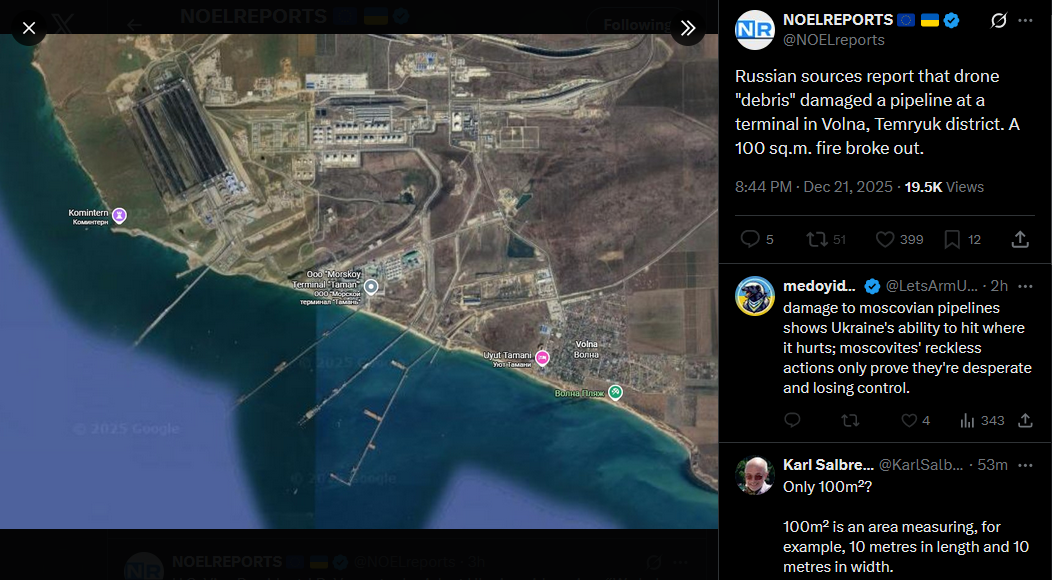Reply to the NOELREPORTS post
This screenshot has width=1052, height=580.
pyautogui.click(x=749, y=240)
